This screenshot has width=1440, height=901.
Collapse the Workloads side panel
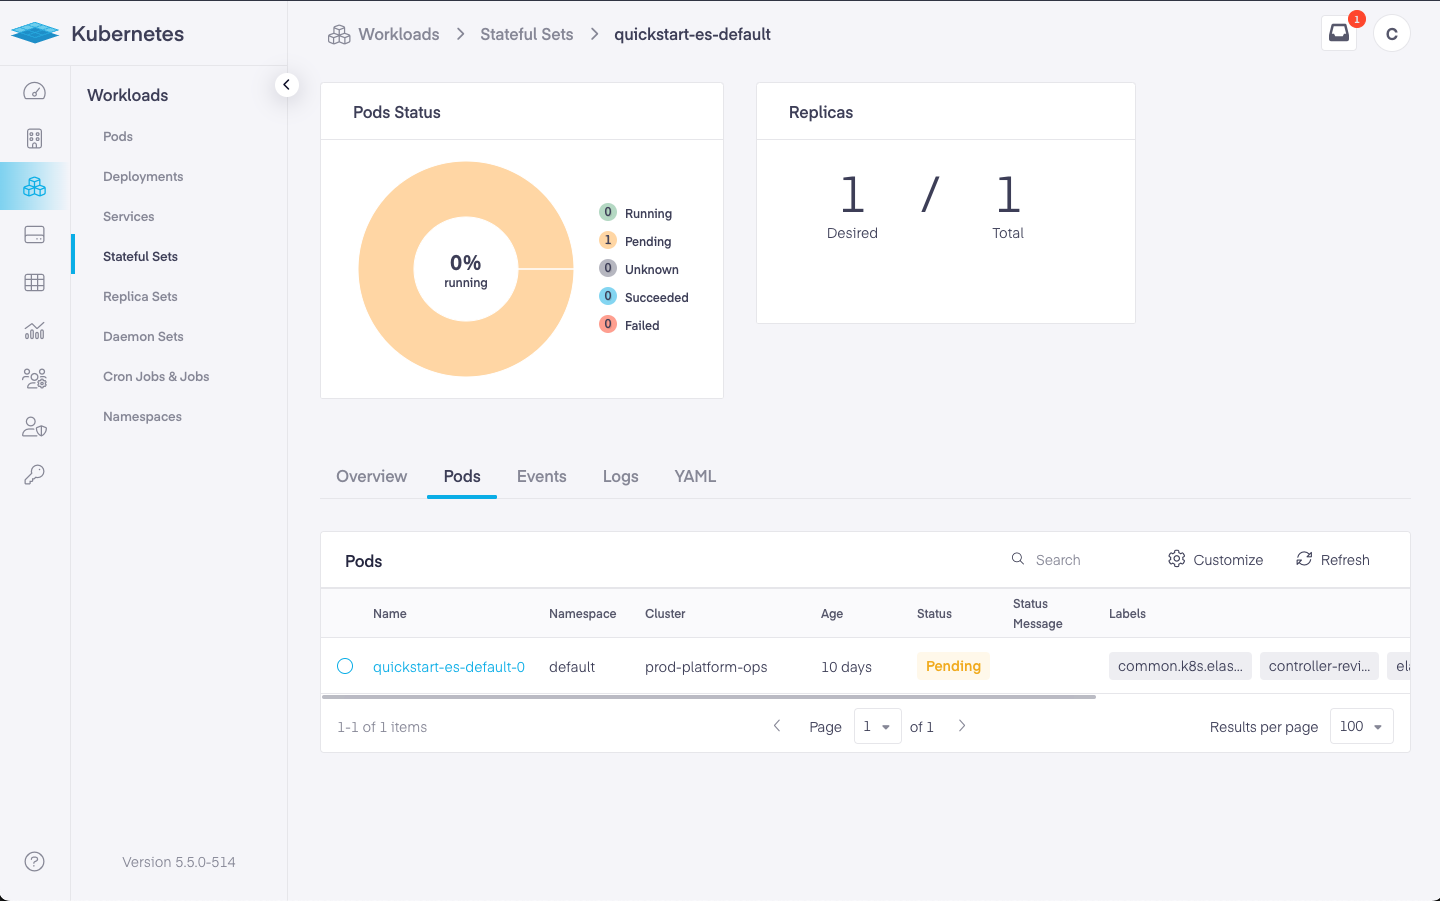coord(286,85)
